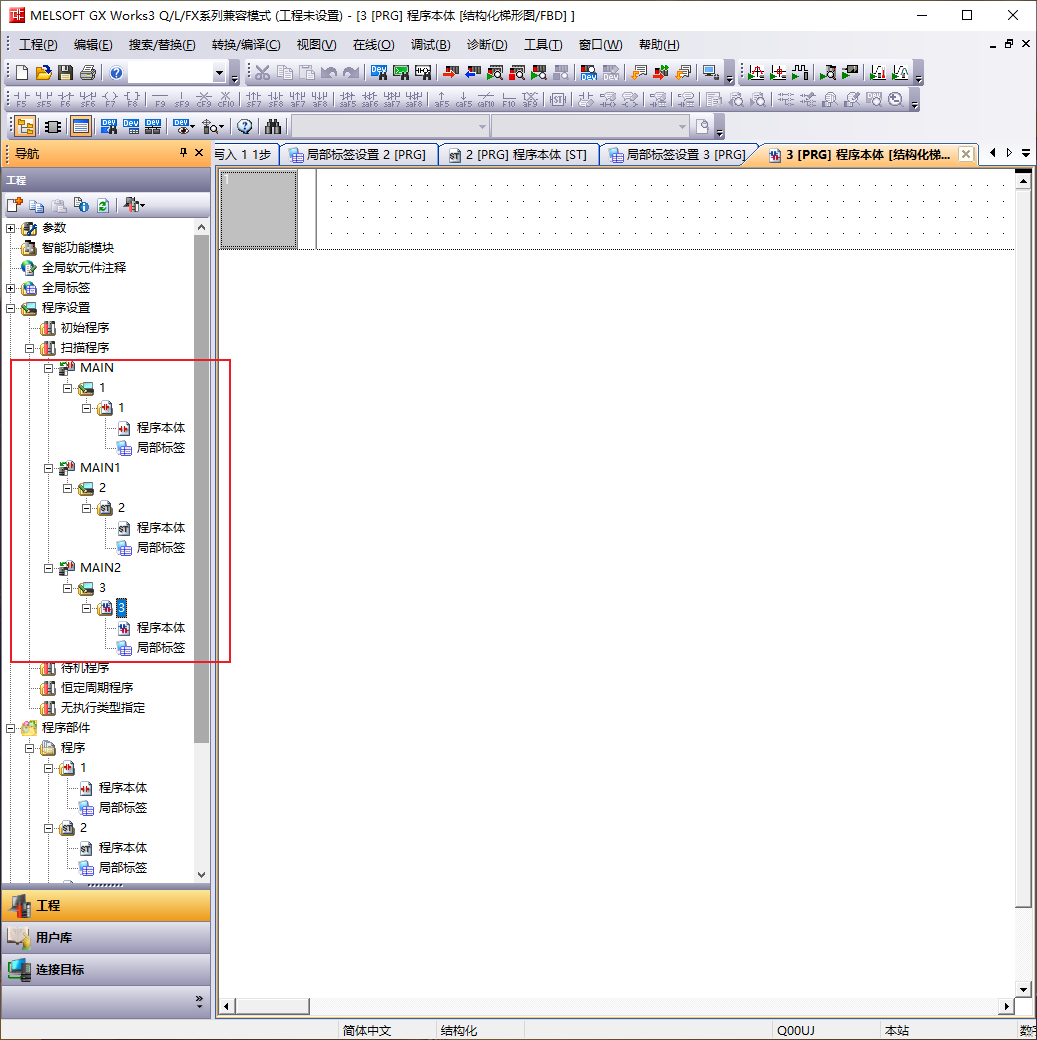
Task: Toggle the navigation window view button
Action: pos(26,126)
